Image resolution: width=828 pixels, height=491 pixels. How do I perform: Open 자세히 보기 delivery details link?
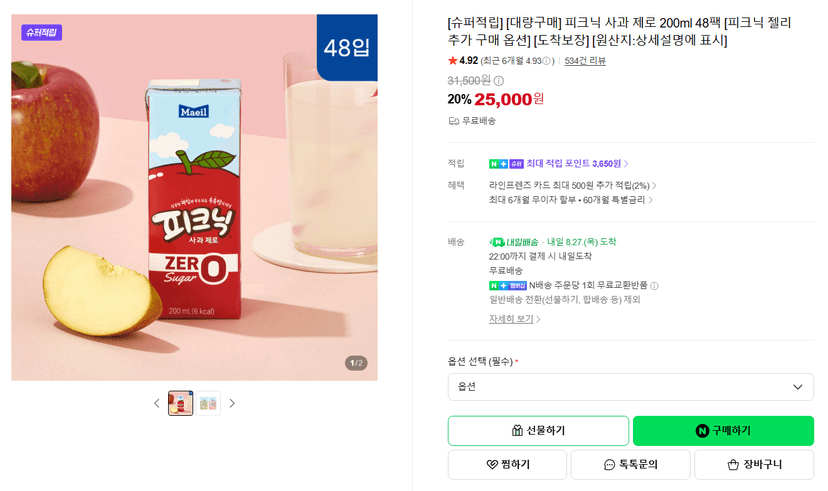(514, 319)
